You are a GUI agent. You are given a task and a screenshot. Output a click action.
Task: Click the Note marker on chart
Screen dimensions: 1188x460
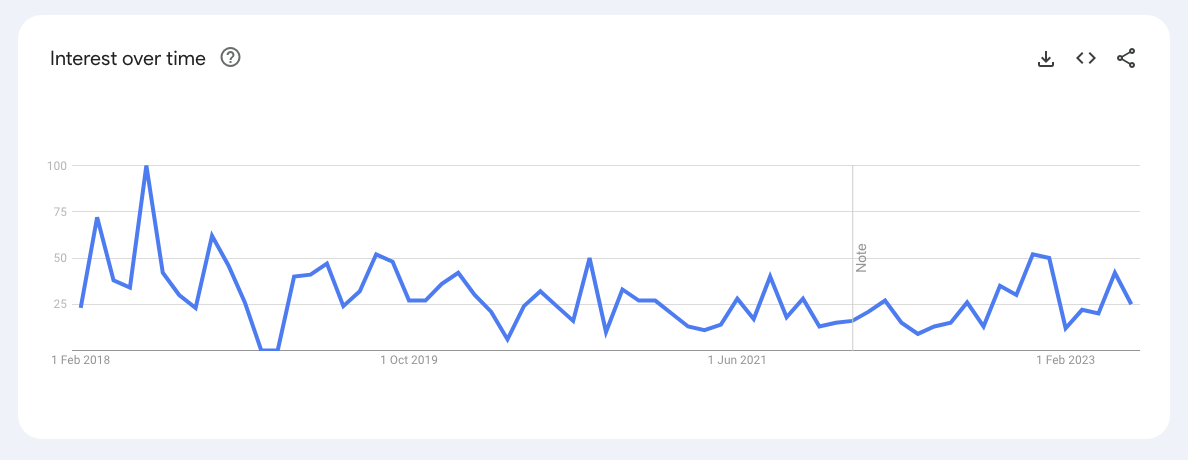coord(861,257)
